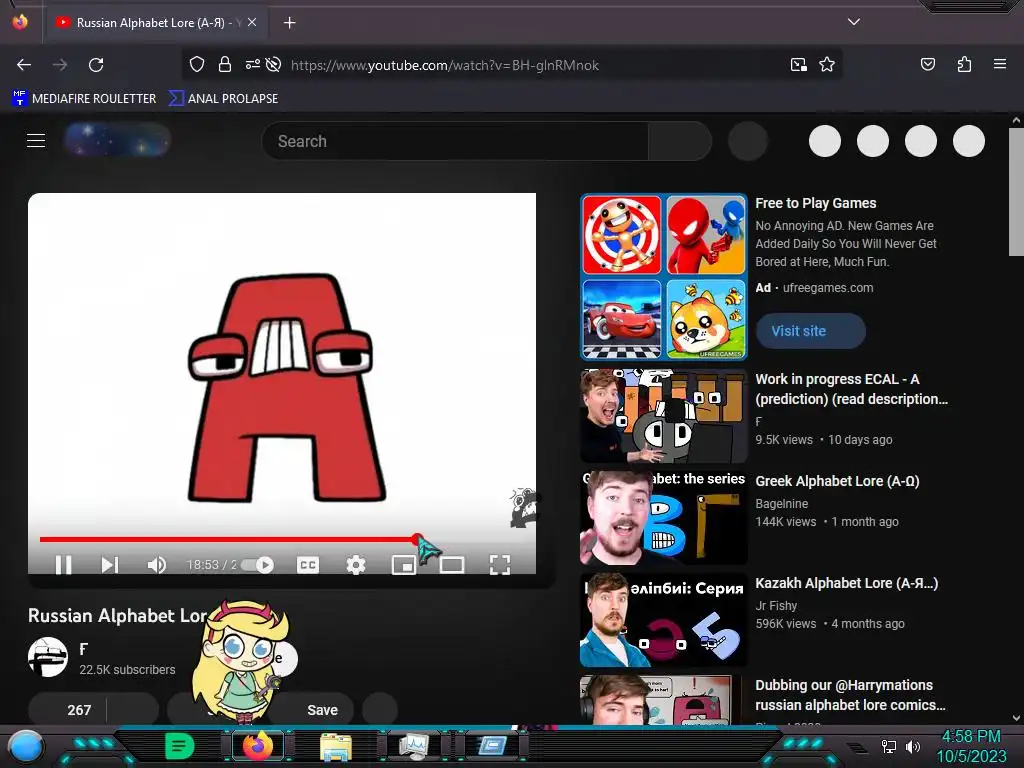Open picture-in-picture icon in address bar
1024x768 pixels.
799,64
